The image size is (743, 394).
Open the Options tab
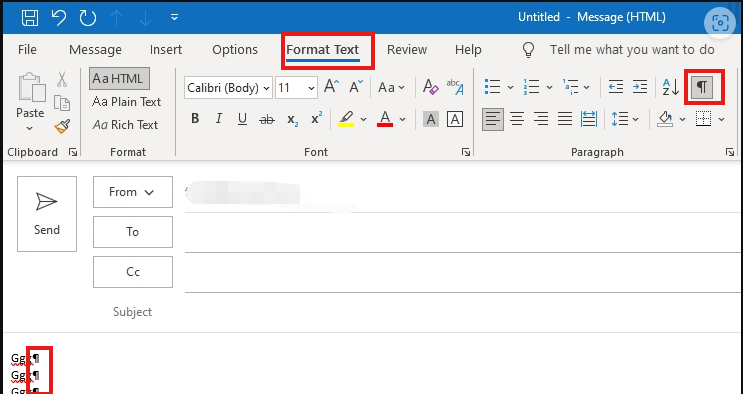(235, 49)
